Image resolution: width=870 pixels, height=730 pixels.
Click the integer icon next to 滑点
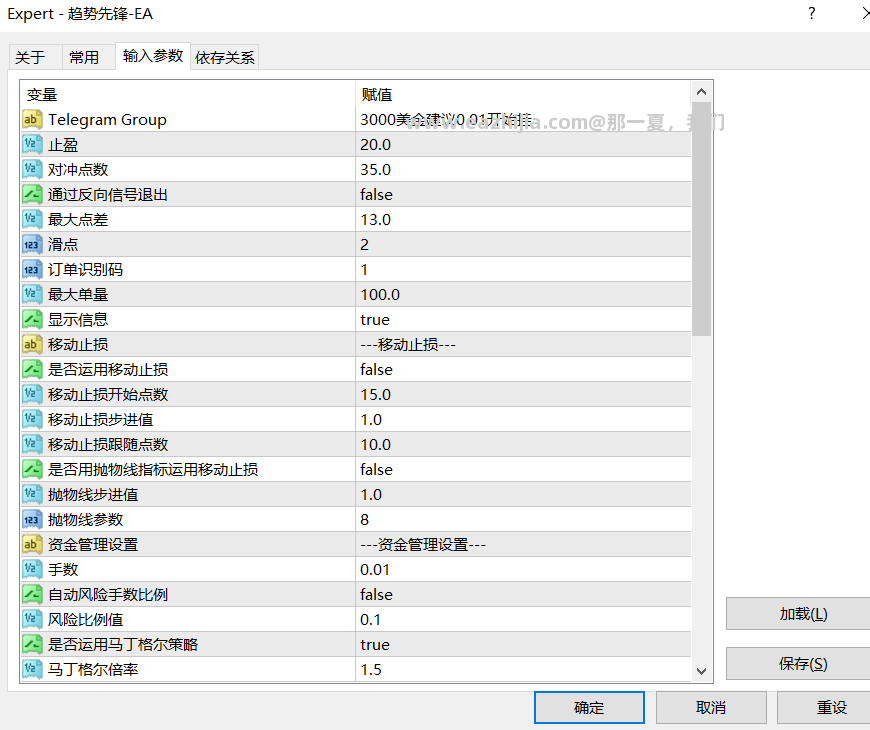32,245
